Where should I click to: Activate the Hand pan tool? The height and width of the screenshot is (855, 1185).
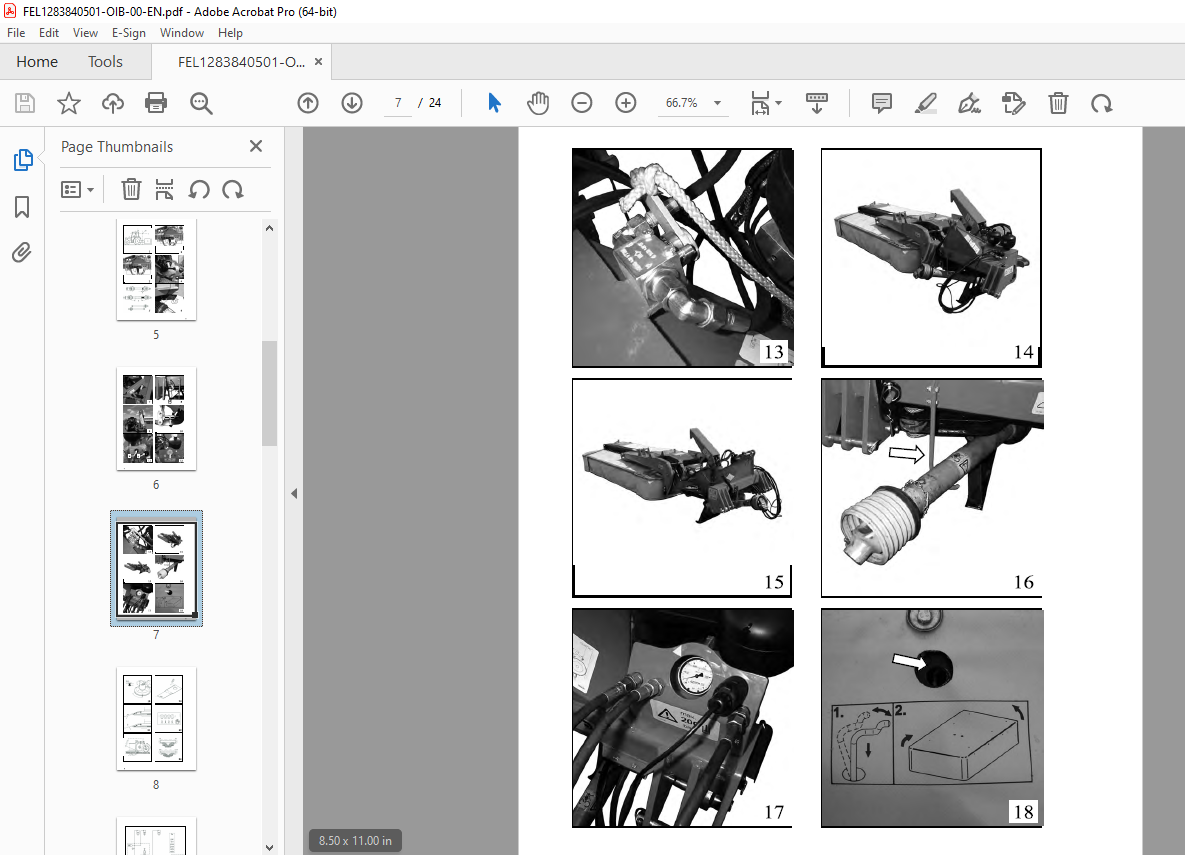point(538,103)
